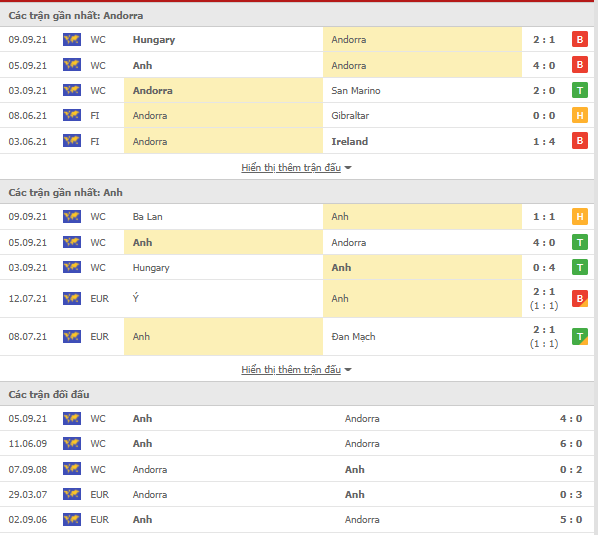Expand more Anh matches via Hiển thị thêm trận đấu

291,370
